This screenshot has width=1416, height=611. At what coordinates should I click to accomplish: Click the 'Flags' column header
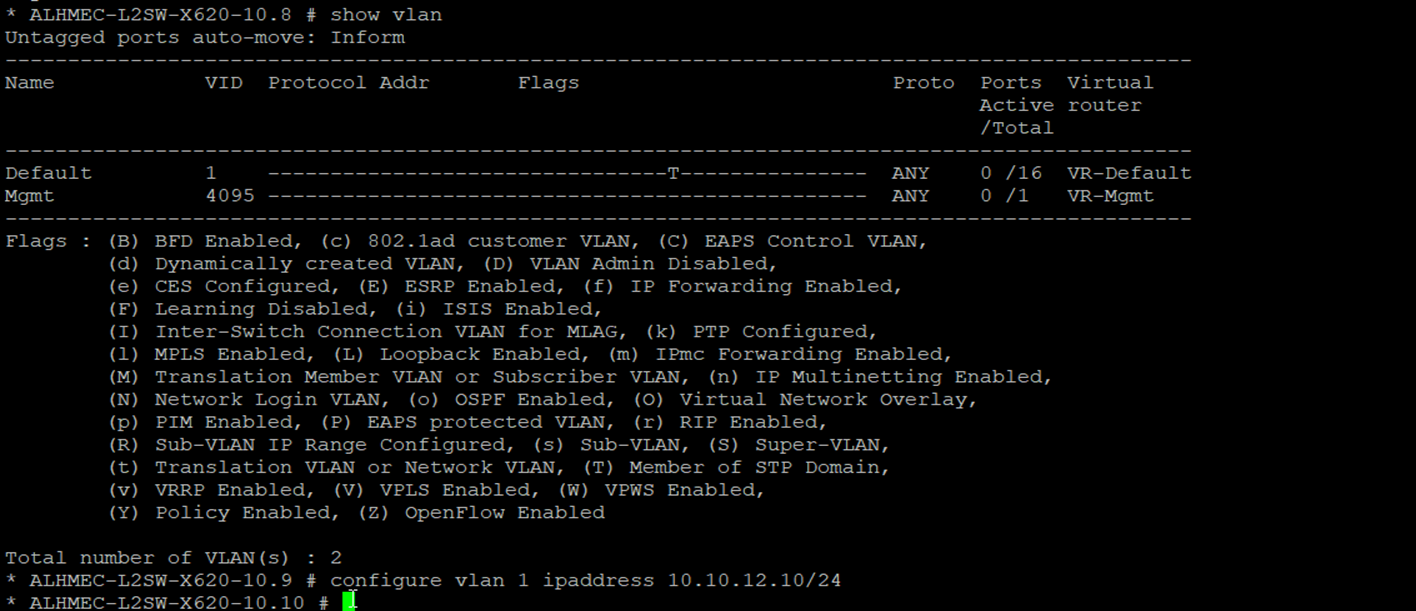[548, 83]
